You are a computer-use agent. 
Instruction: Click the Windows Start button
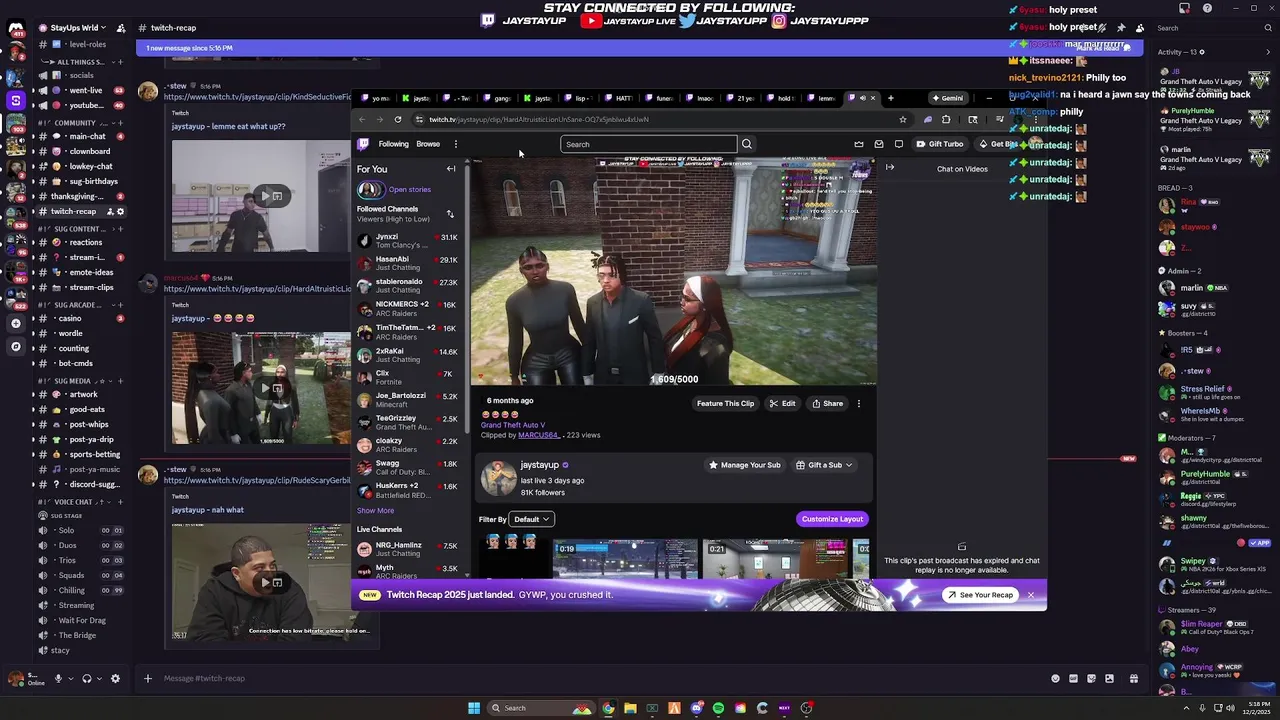(x=474, y=708)
